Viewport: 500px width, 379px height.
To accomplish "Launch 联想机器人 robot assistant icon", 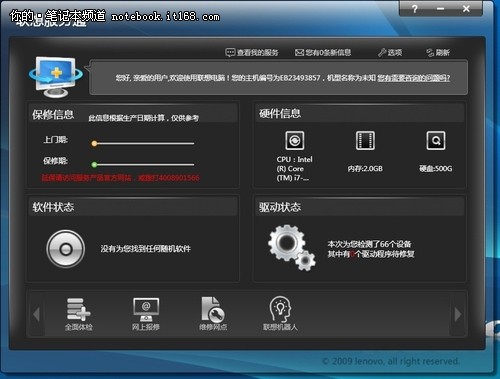I will pyautogui.click(x=280, y=313).
